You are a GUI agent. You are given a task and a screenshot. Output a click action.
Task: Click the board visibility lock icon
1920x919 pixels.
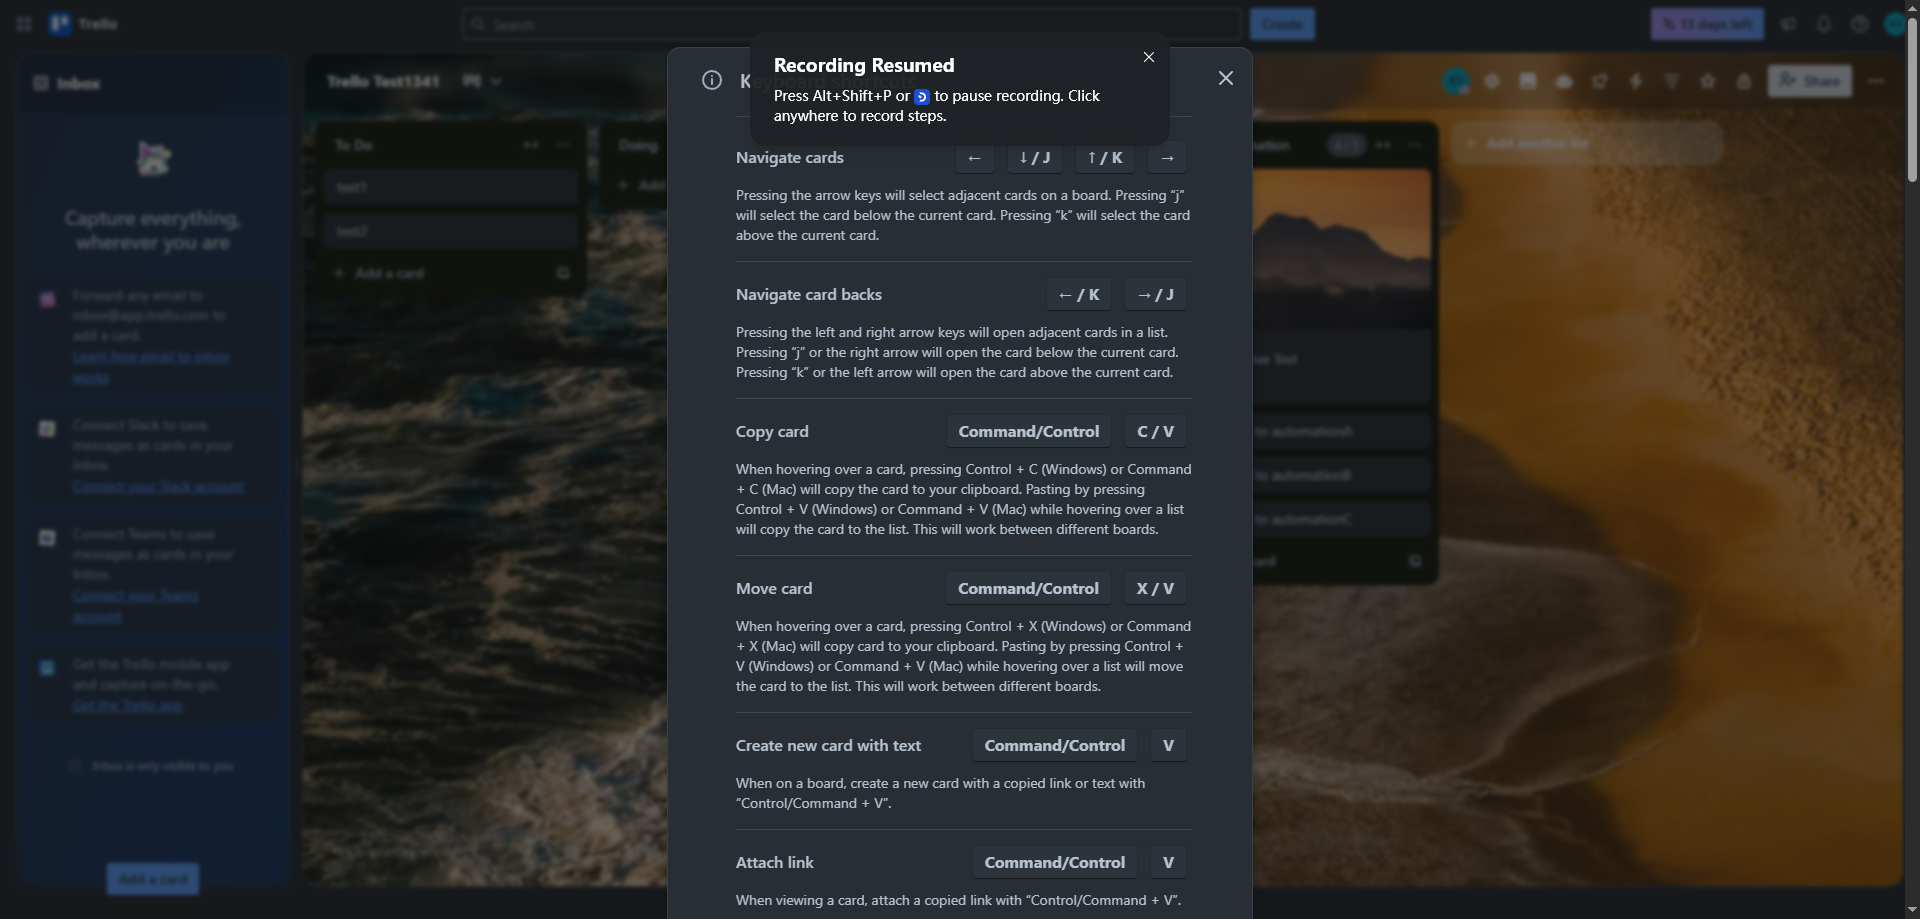click(x=1744, y=81)
